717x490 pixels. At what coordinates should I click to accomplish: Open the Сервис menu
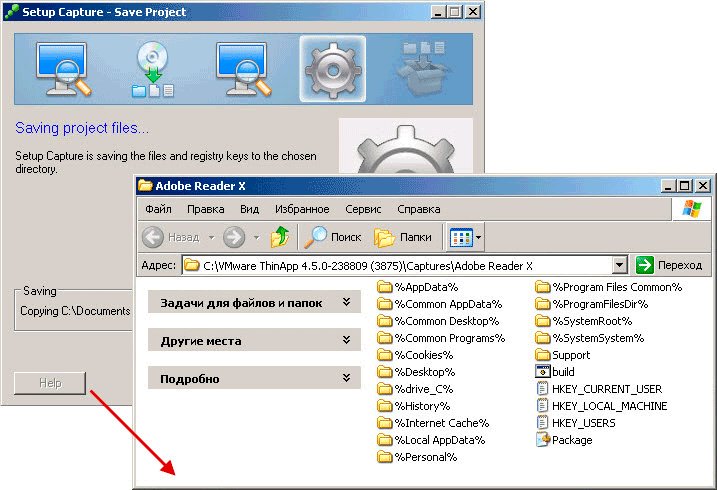(363, 209)
